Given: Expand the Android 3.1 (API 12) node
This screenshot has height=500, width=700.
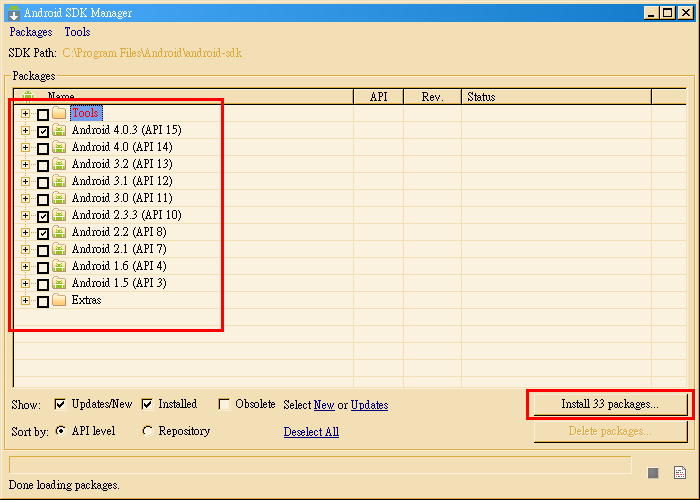Looking at the screenshot, I should [25, 181].
